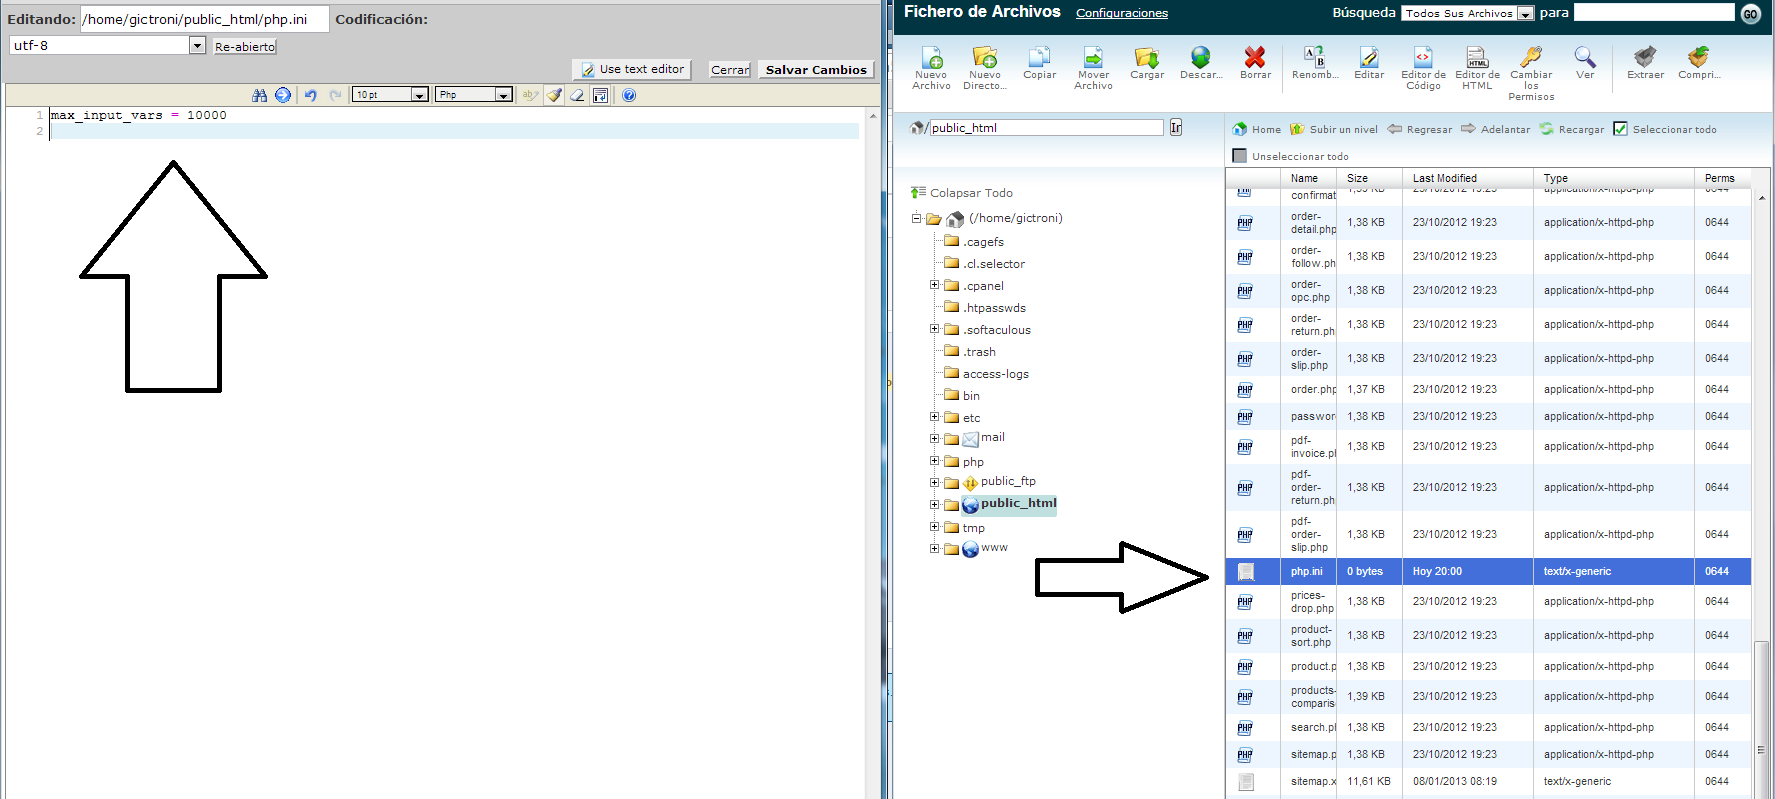Click the Unseleccionar todo checkbox

coord(1240,156)
